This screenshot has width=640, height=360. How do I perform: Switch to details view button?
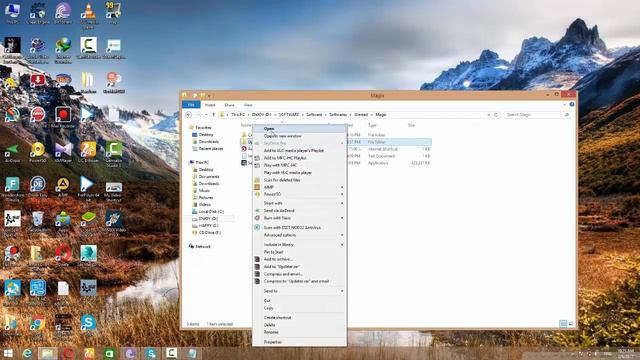(x=563, y=324)
